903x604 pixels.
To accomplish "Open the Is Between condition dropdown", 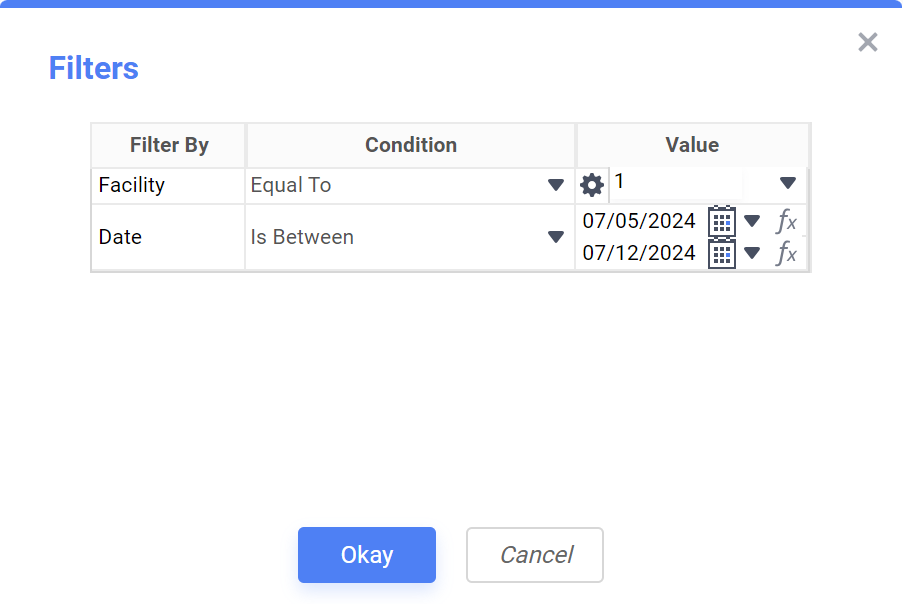I will tap(556, 237).
